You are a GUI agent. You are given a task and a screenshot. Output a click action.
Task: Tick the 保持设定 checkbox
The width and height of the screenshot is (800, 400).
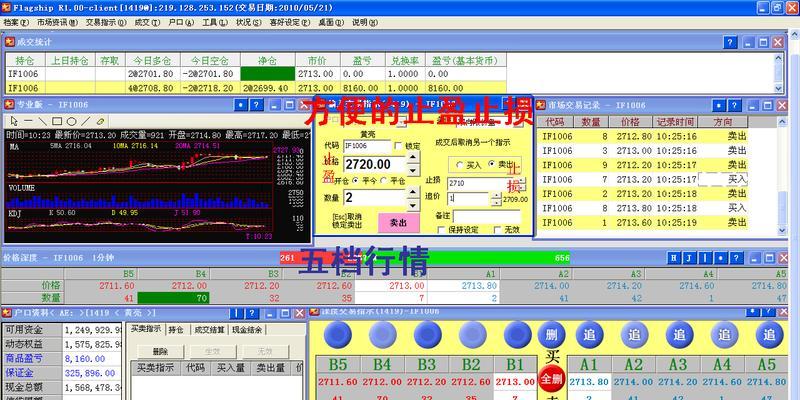point(442,230)
